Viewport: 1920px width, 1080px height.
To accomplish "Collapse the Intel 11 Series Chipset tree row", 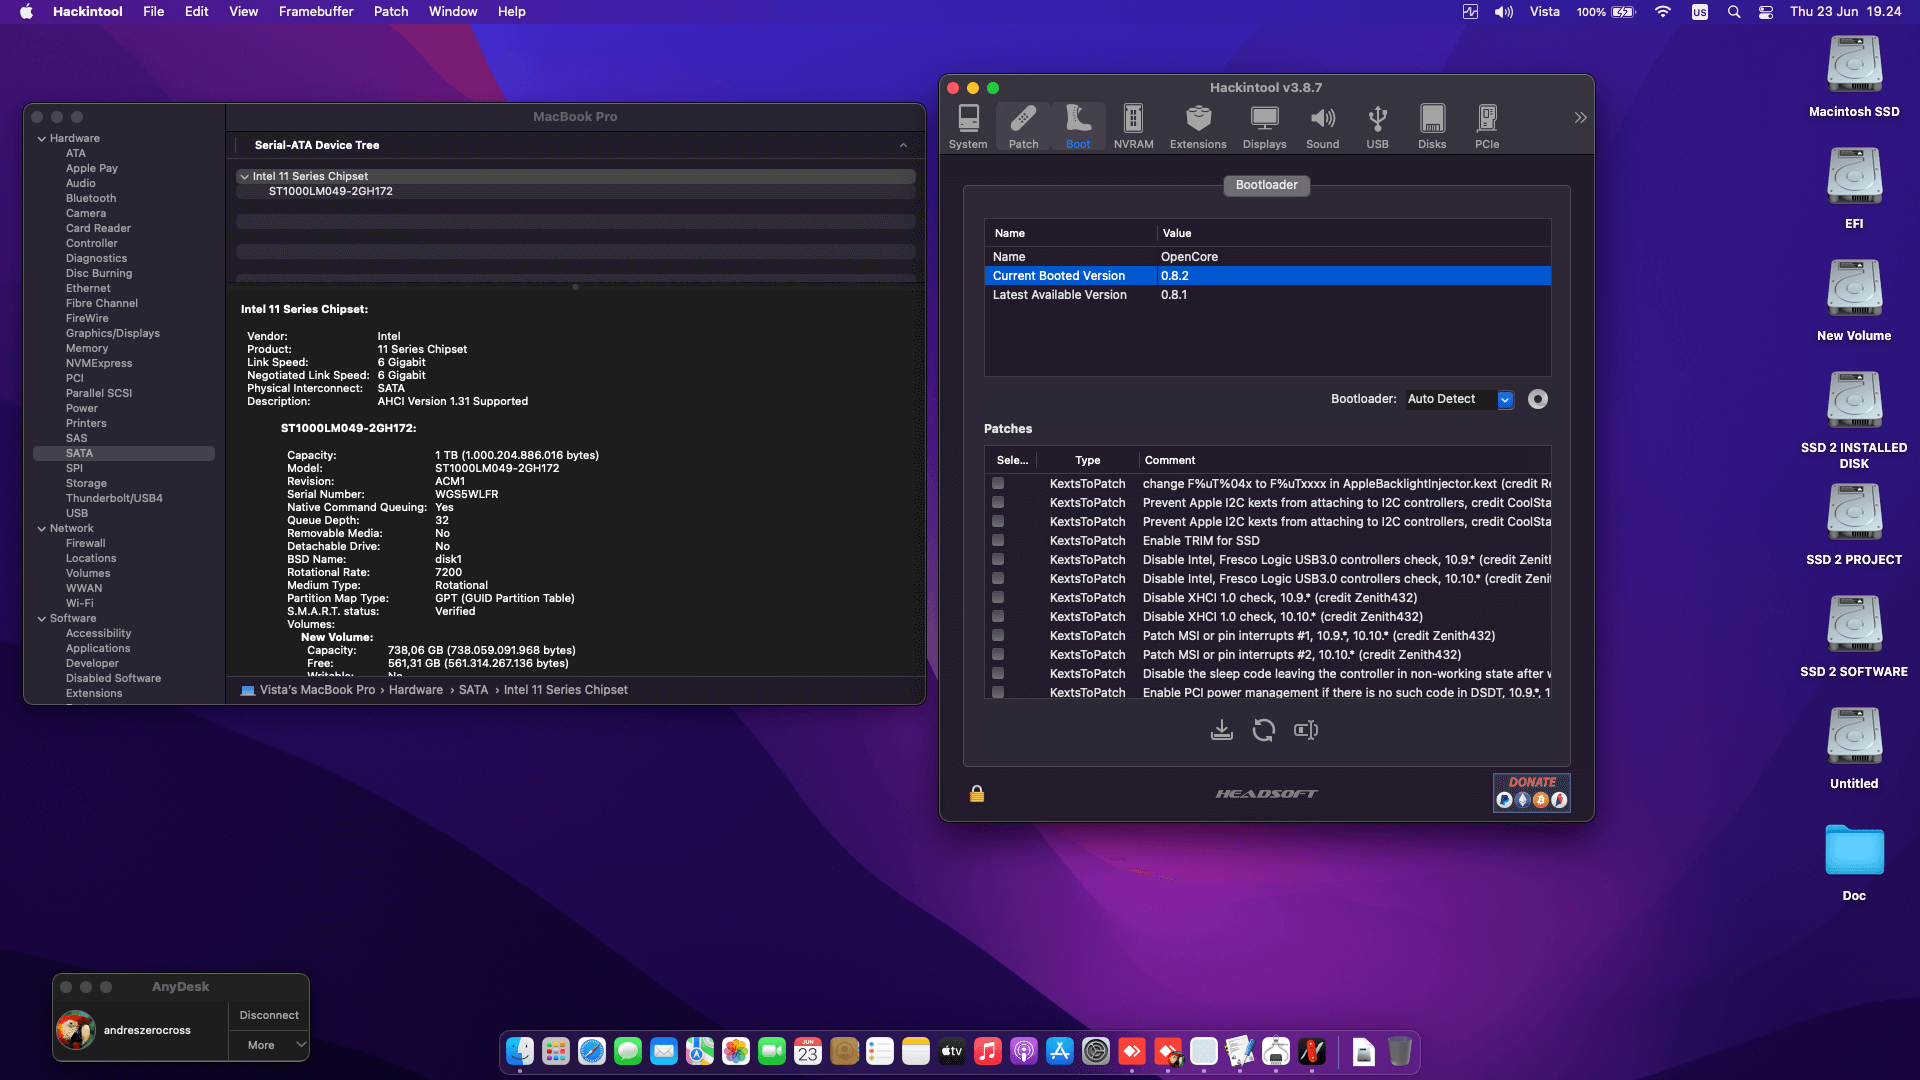I will (244, 176).
